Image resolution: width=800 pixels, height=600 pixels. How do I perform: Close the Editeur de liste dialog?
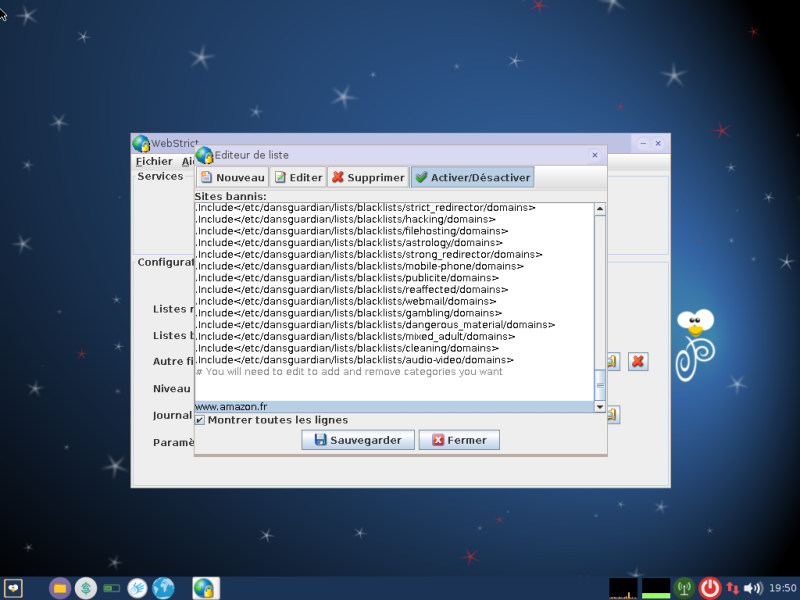click(x=594, y=155)
